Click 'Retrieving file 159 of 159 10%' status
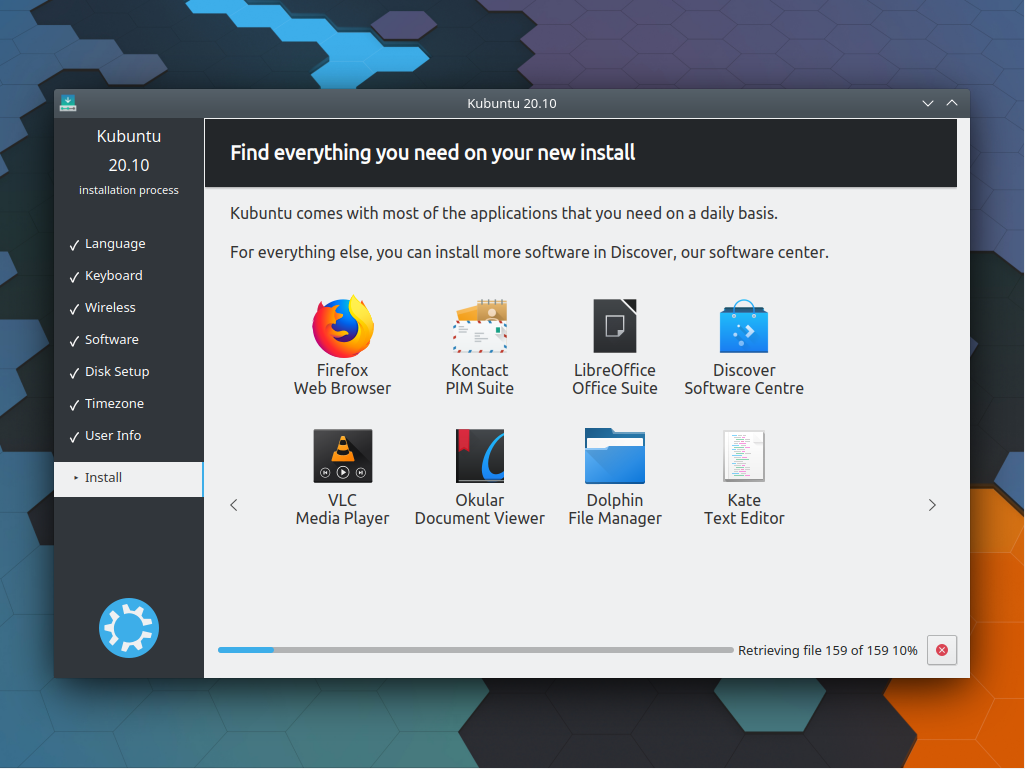The image size is (1025, 769). coord(828,651)
